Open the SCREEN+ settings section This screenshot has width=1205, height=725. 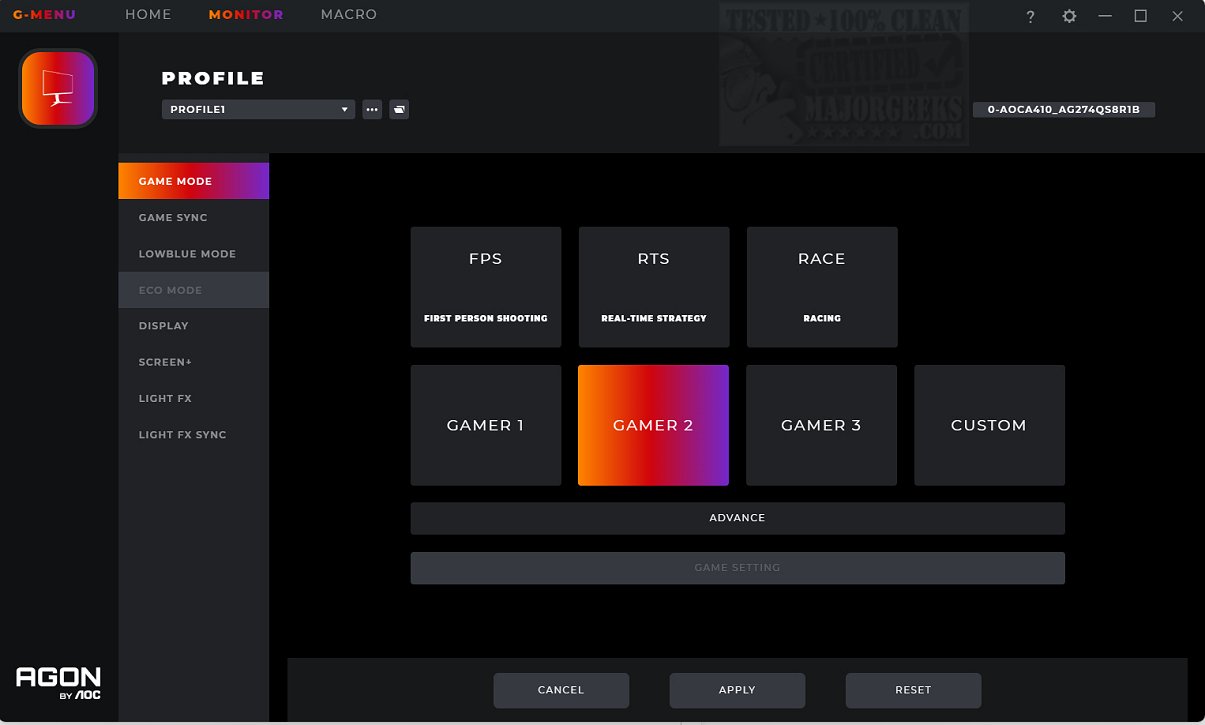click(x=164, y=362)
